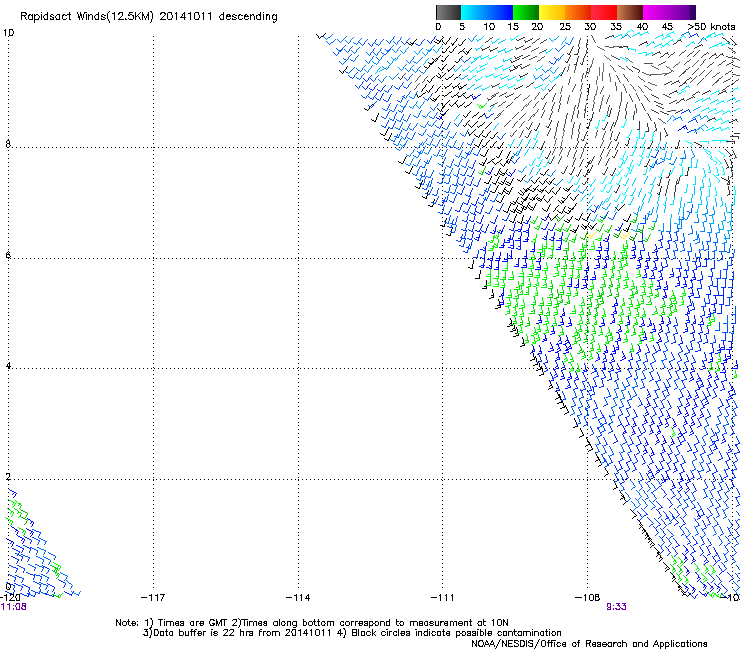The height and width of the screenshot is (650, 740).
Task: Click the longitude '-117' axis label
Action: (x=153, y=598)
